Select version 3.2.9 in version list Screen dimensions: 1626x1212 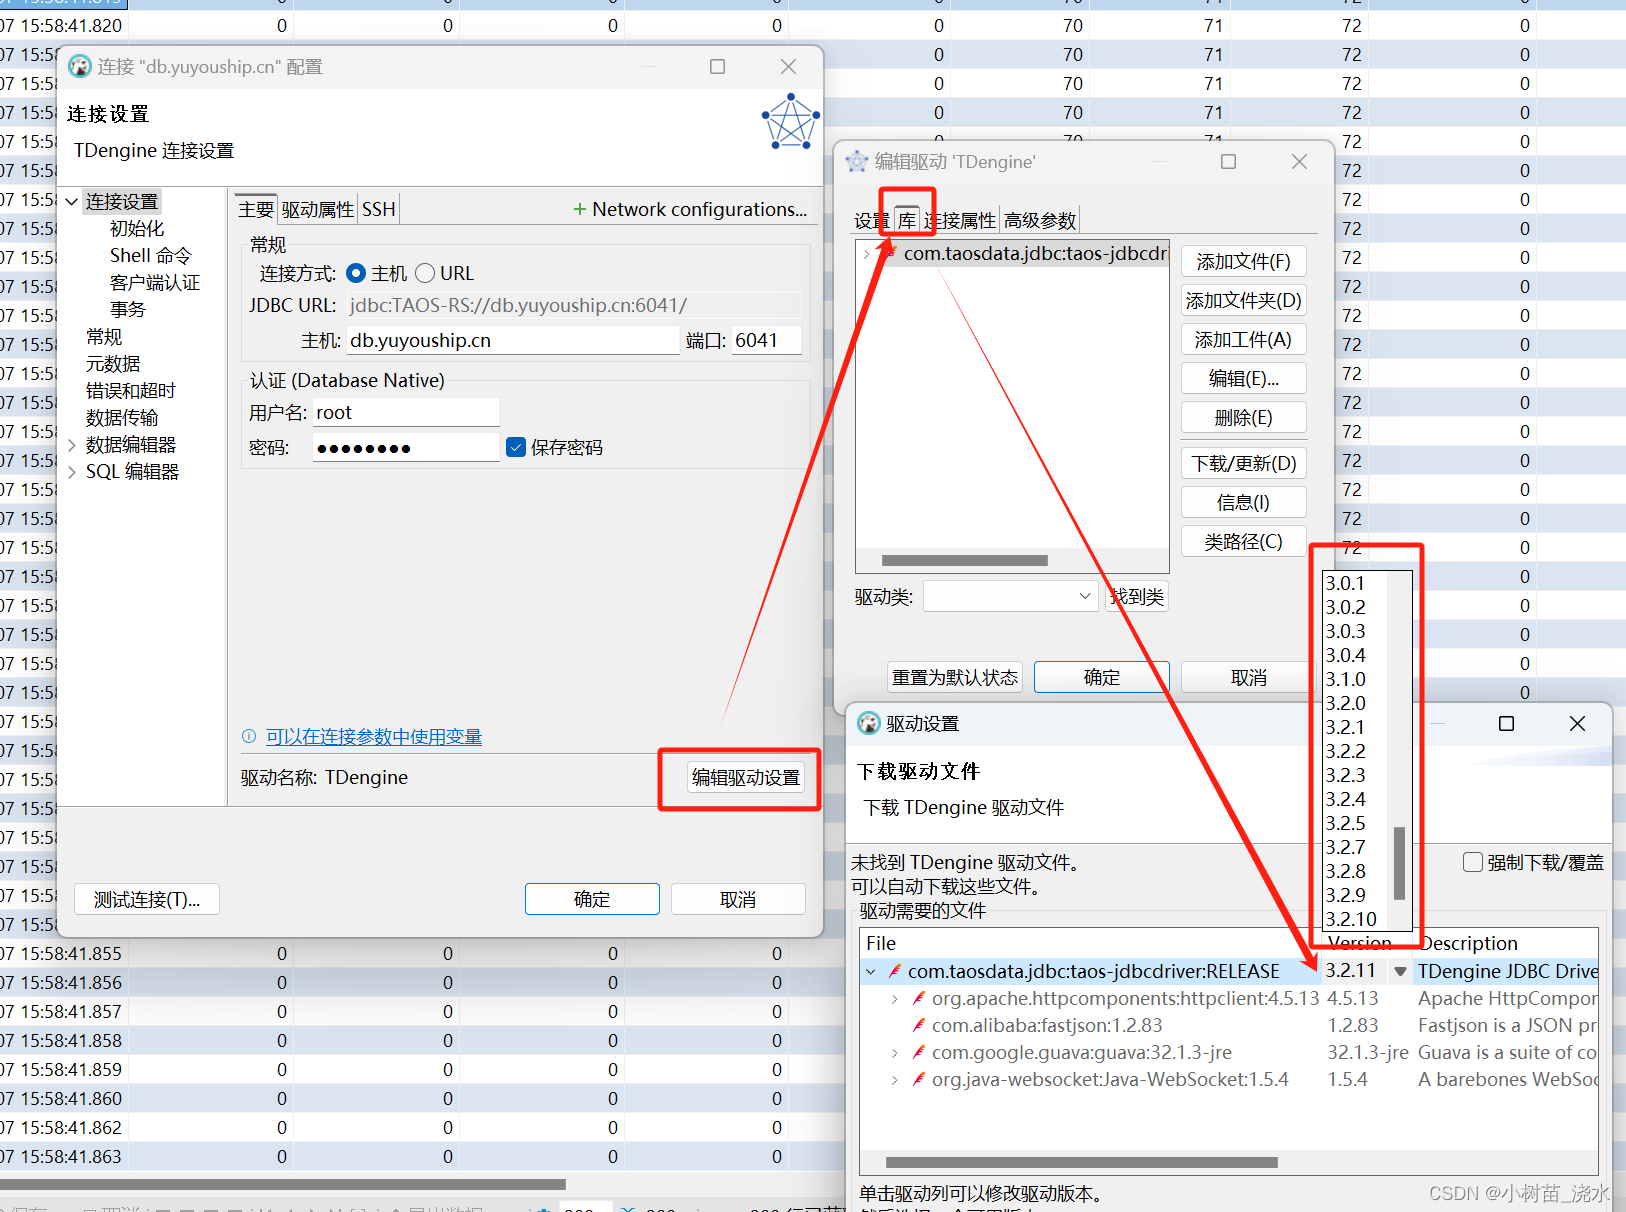tap(1345, 895)
